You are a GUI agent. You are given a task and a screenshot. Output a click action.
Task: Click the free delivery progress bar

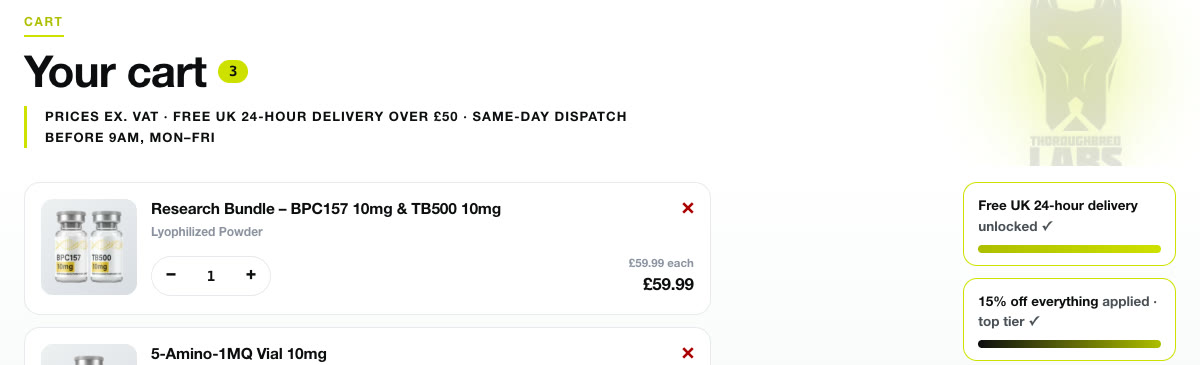click(1069, 248)
